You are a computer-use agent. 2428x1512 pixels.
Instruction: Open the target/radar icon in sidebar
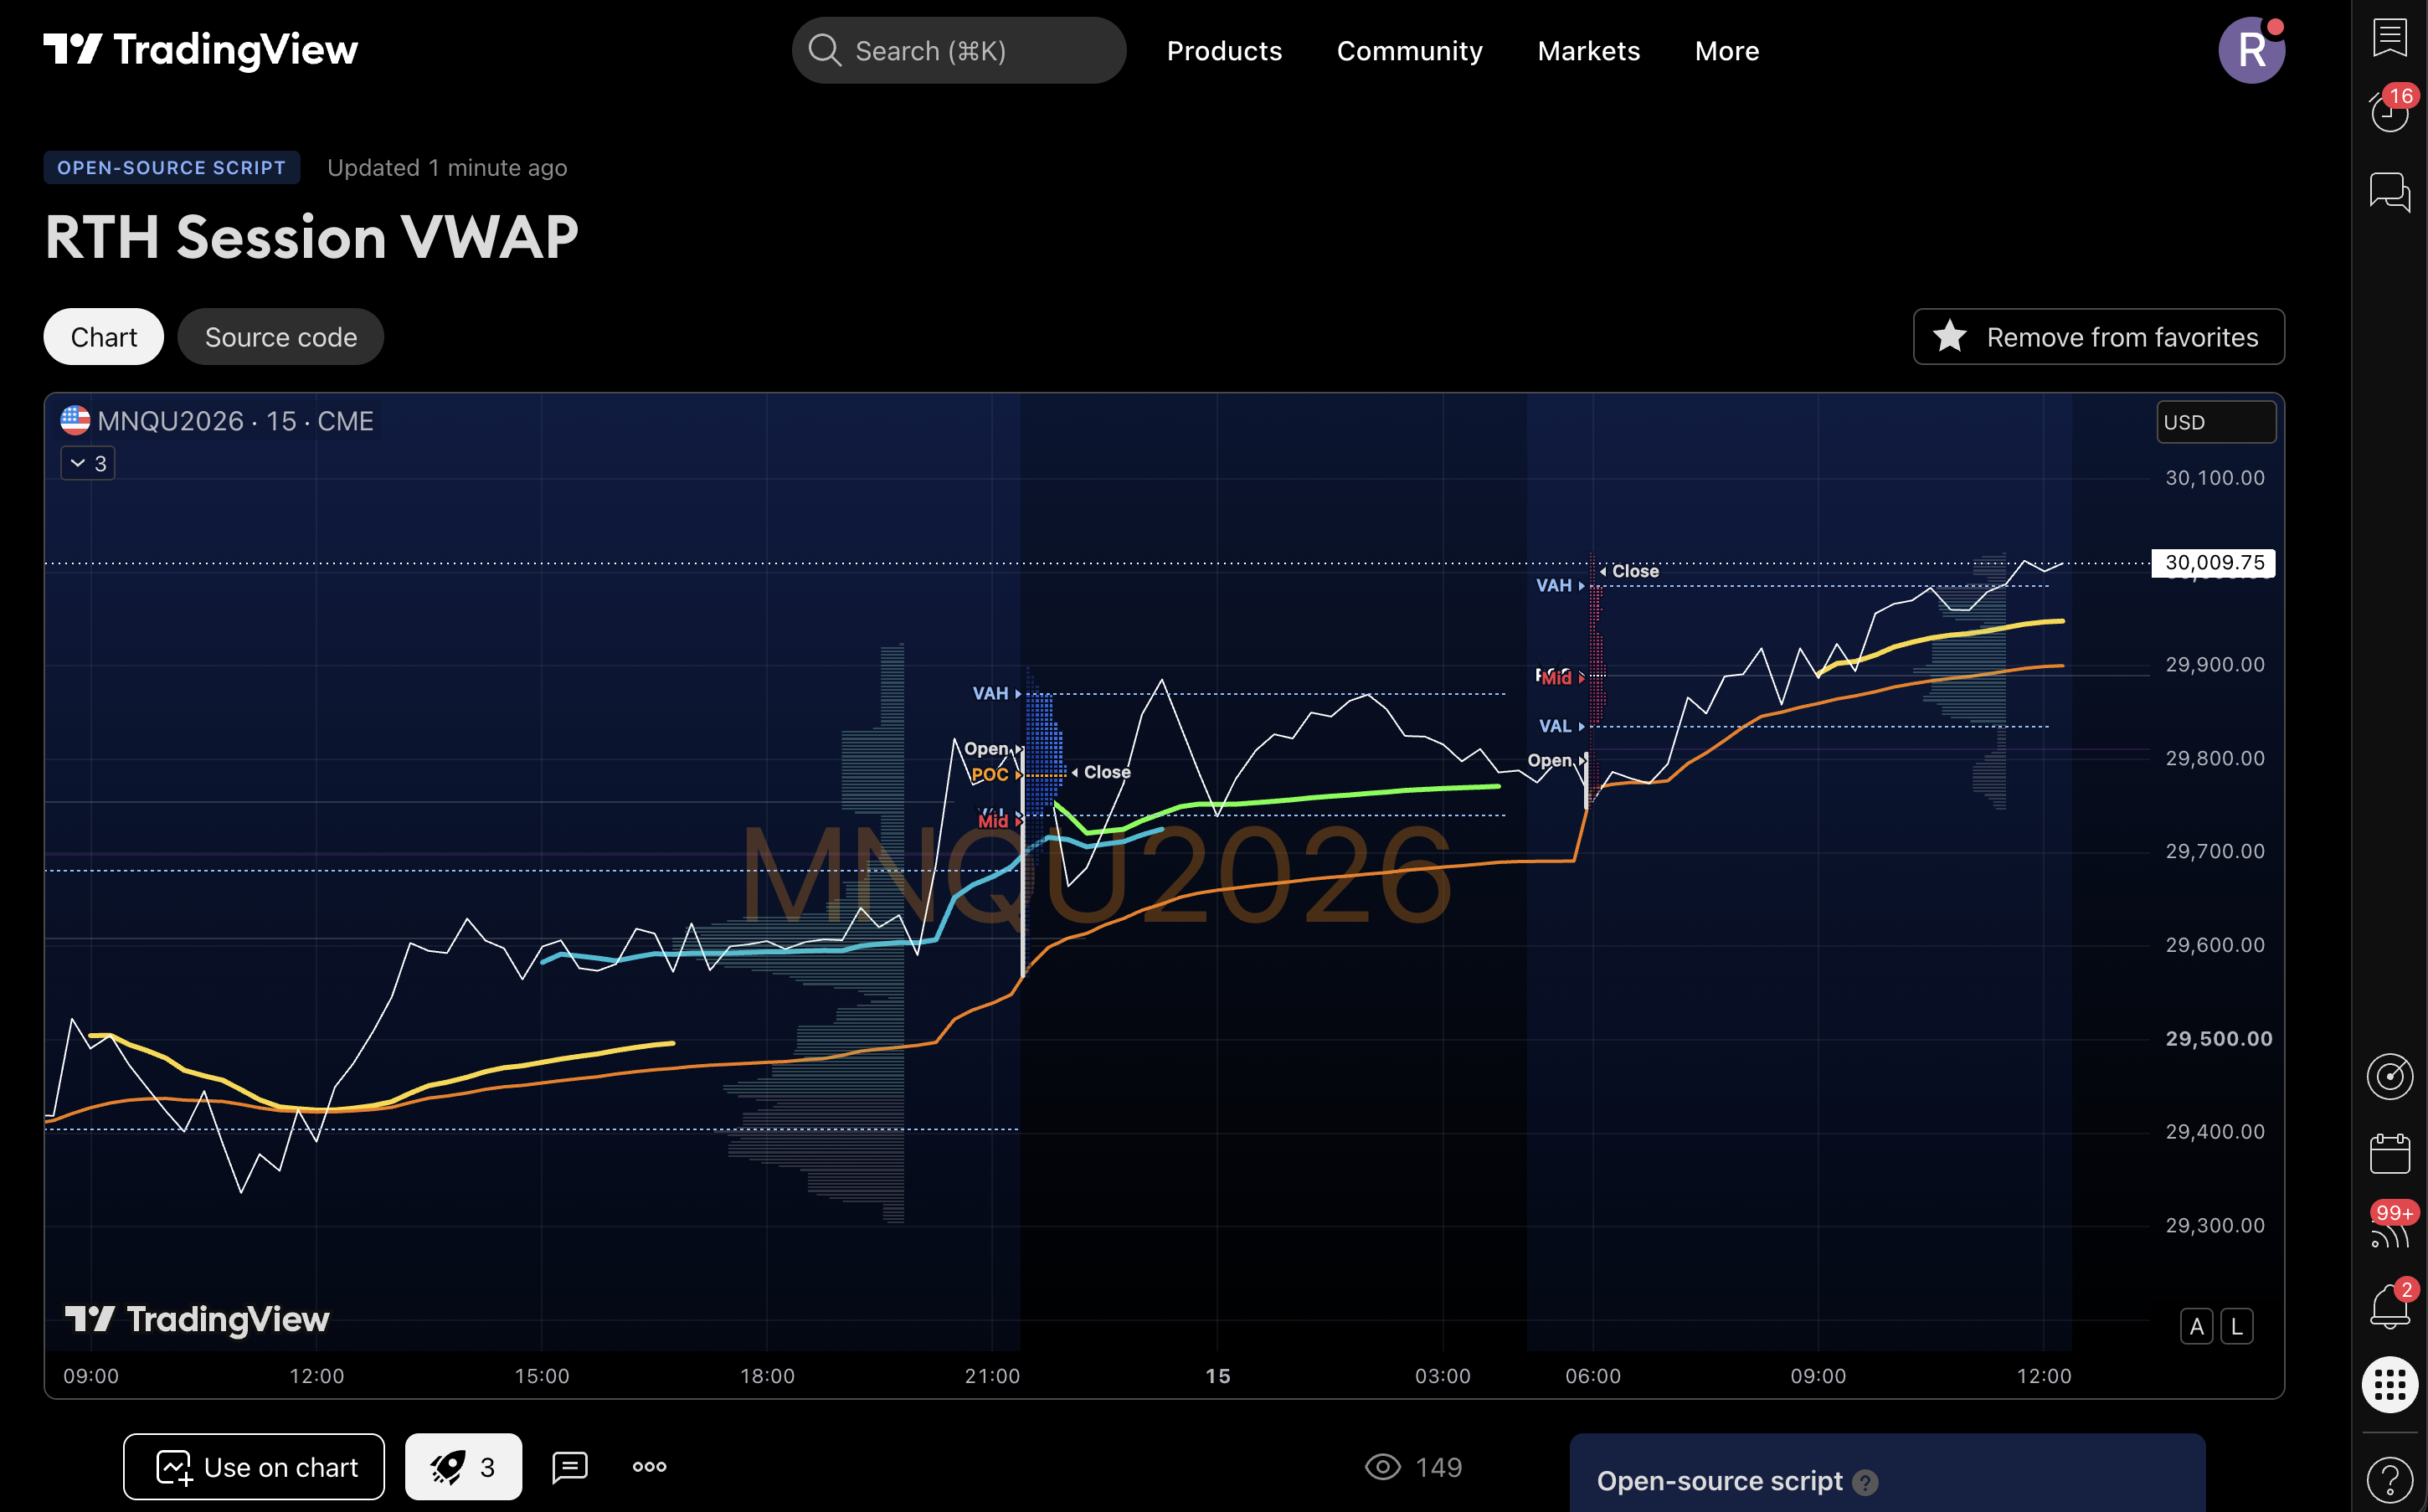tap(2389, 1076)
